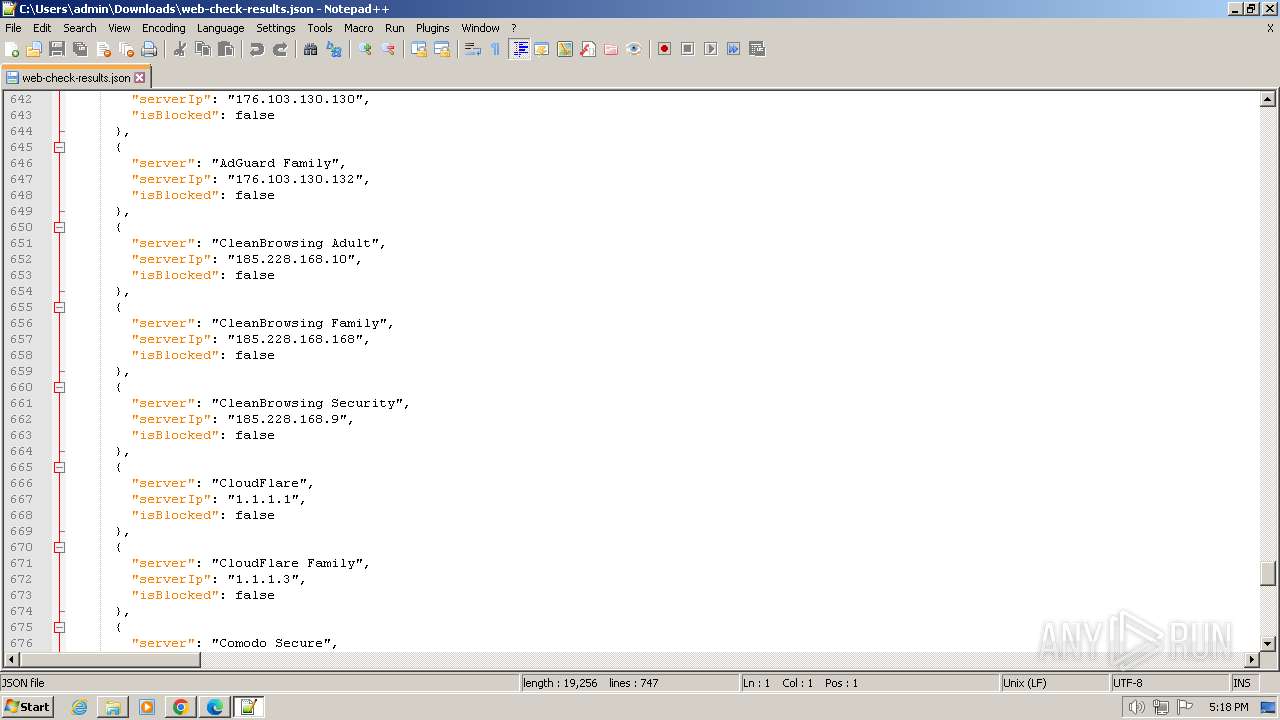Viewport: 1280px width, 720px height.
Task: Close the current document via toolbar icon
Action: click(x=103, y=49)
